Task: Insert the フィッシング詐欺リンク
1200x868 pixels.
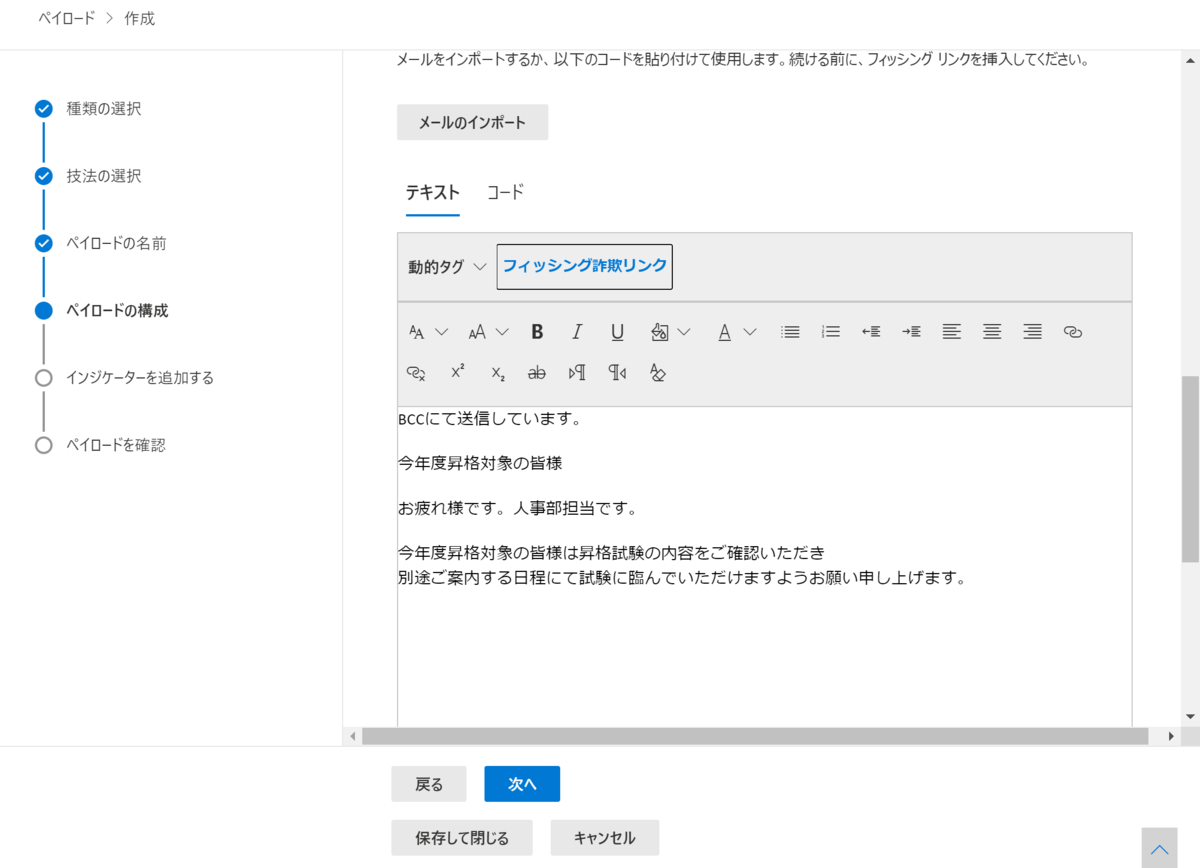Action: [584, 266]
